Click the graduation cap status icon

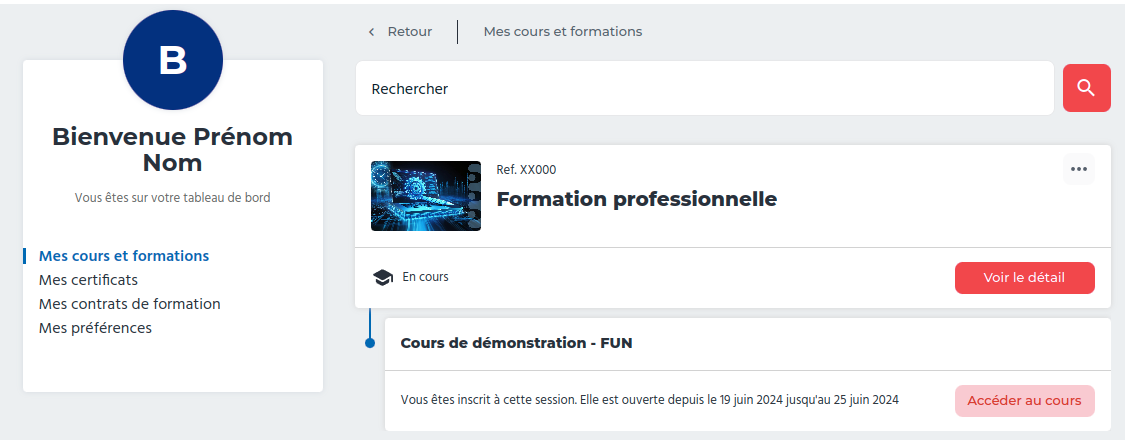(x=383, y=278)
